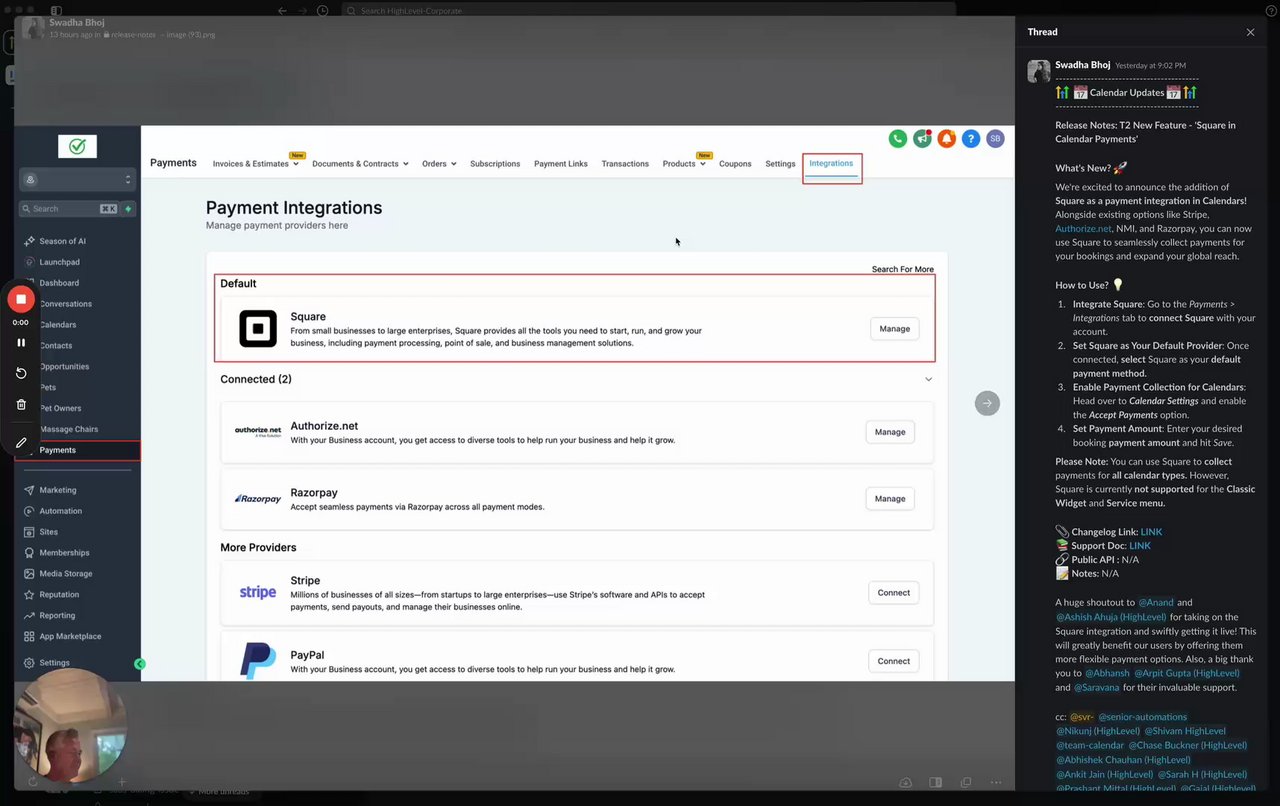Open the App Marketplace sidebar item

[x=70, y=636]
